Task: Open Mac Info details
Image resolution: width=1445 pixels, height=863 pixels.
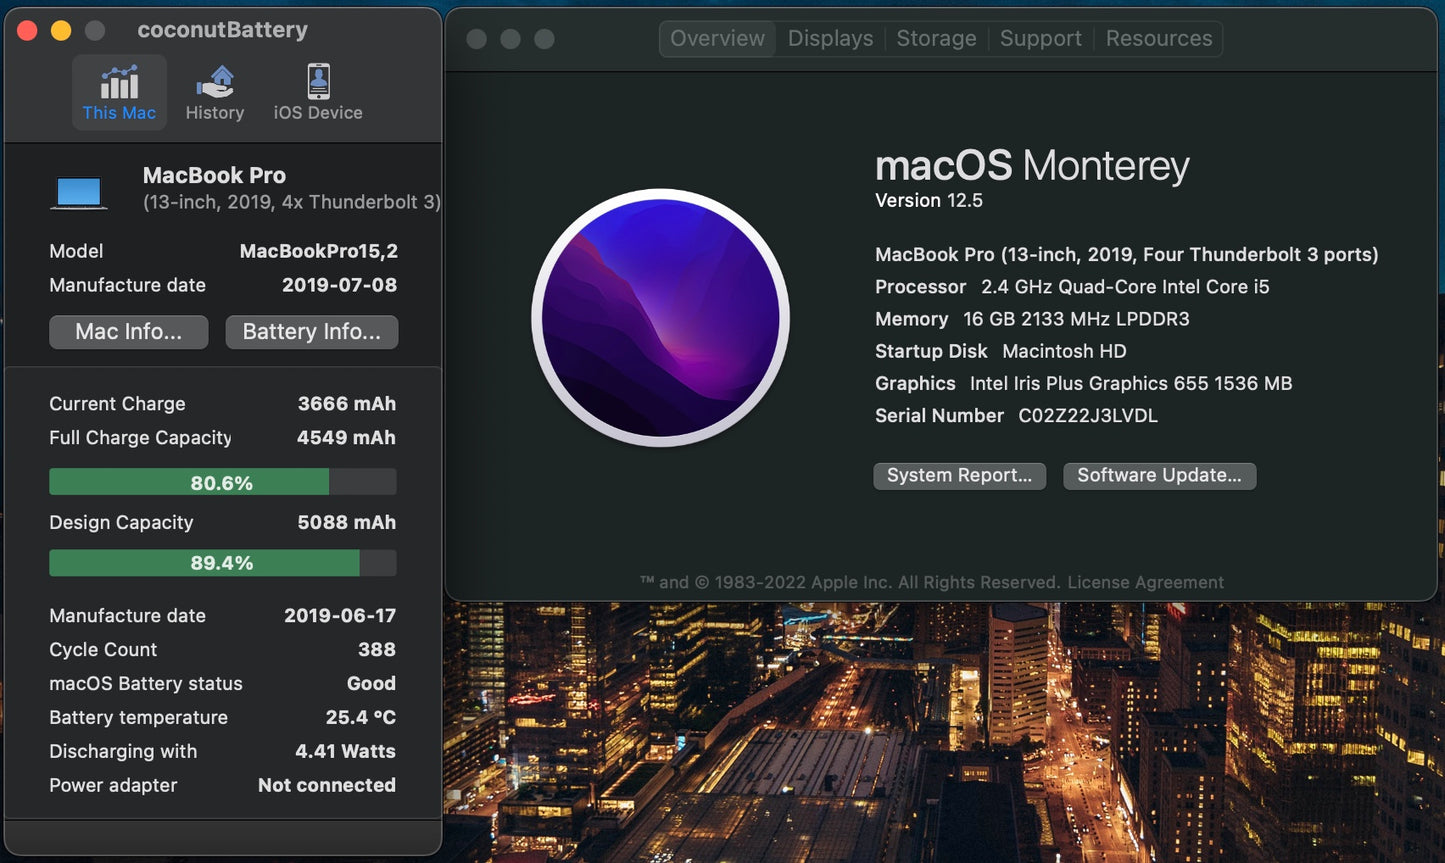Action: tap(128, 331)
